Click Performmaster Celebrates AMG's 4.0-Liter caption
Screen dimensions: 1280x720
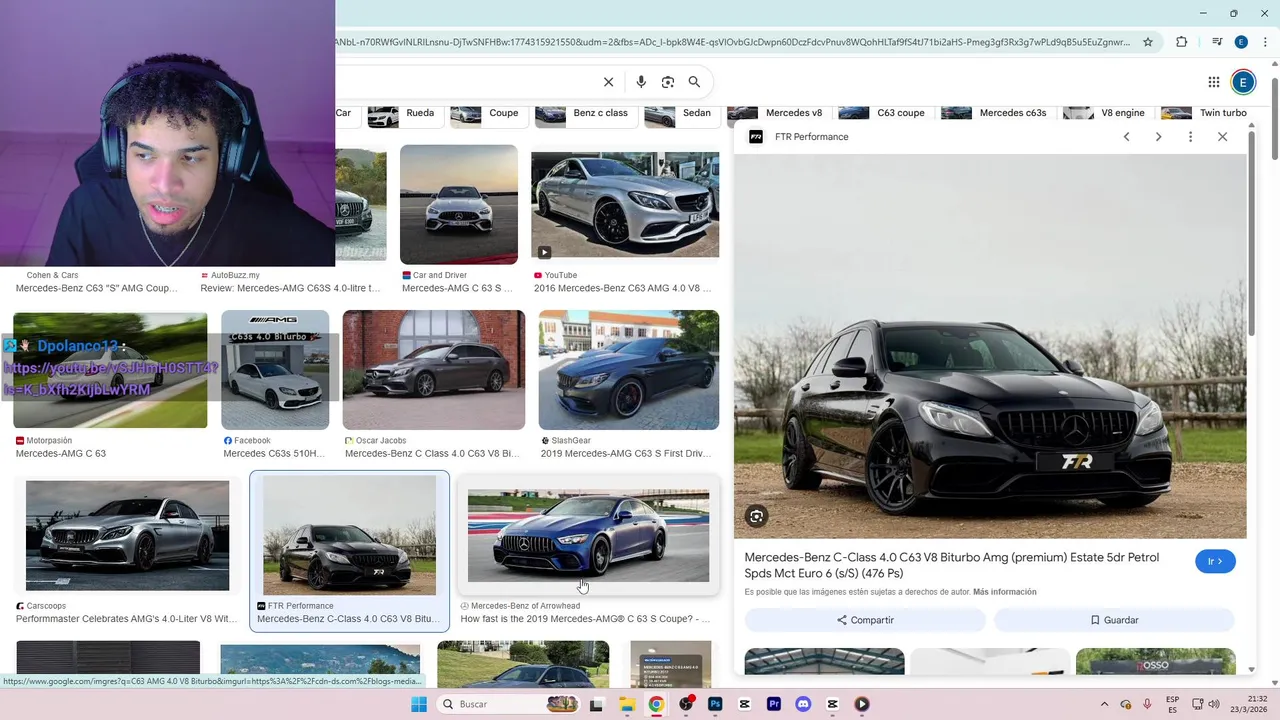tap(126, 619)
